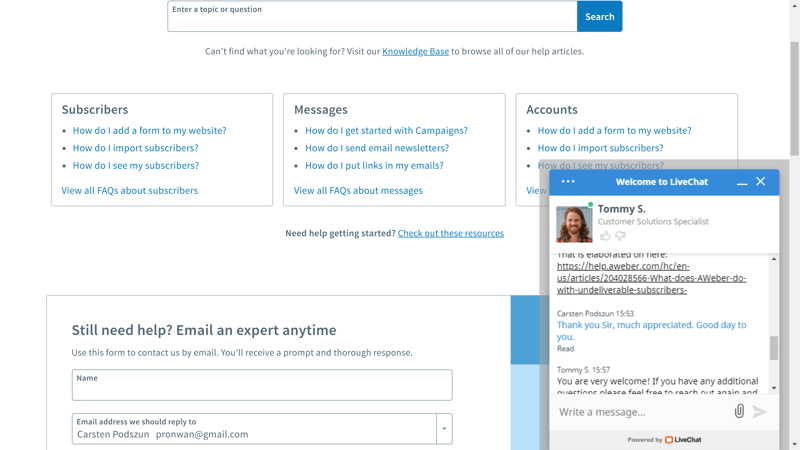This screenshot has height=450, width=800.
Task: Click the page vertical scrollbar thumb
Action: point(794,98)
